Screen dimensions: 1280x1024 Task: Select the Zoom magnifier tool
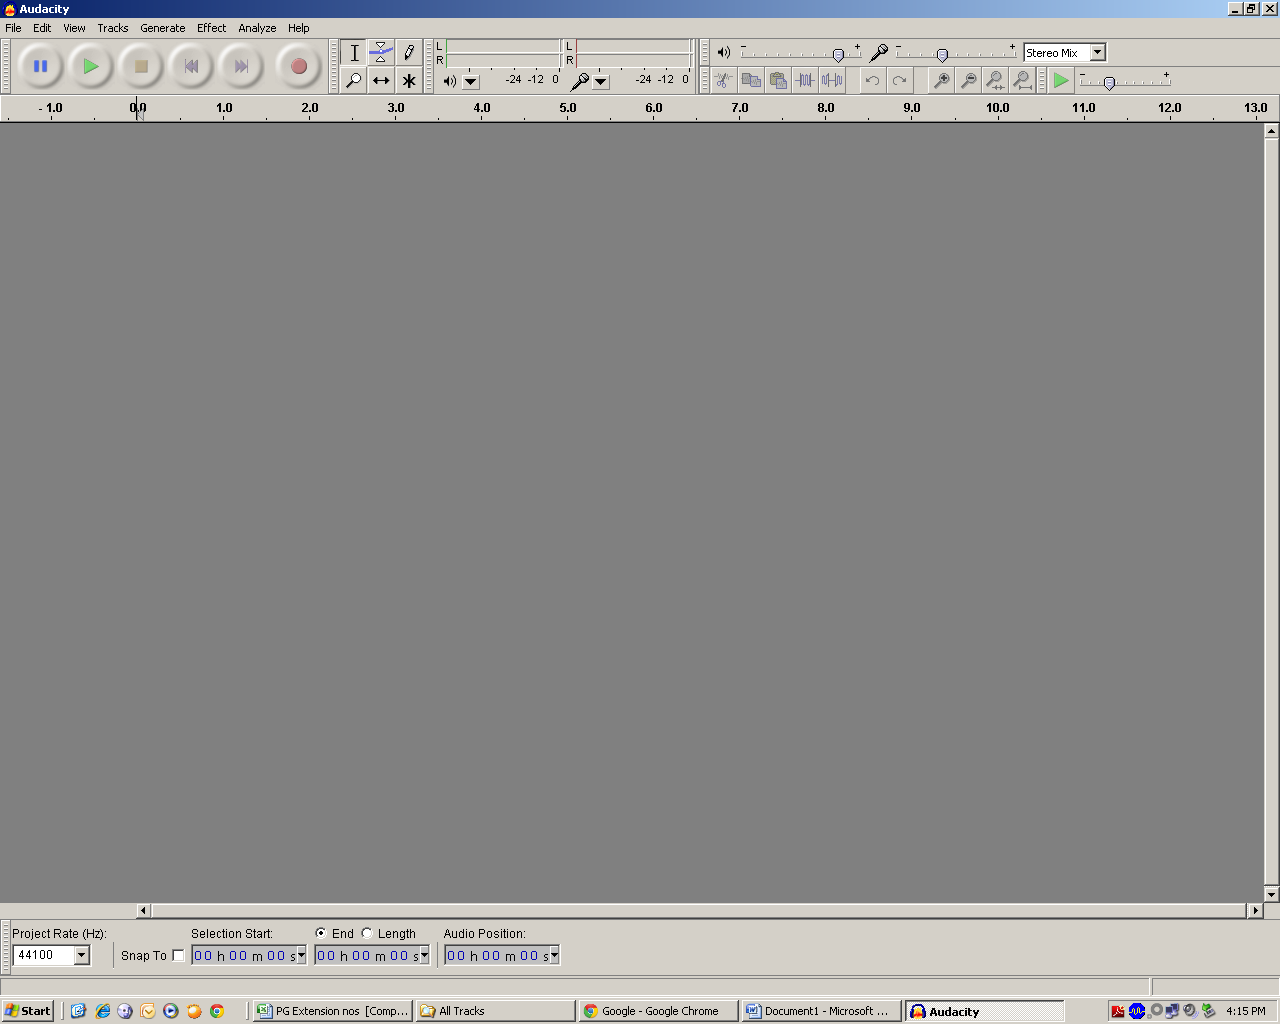[x=354, y=80]
